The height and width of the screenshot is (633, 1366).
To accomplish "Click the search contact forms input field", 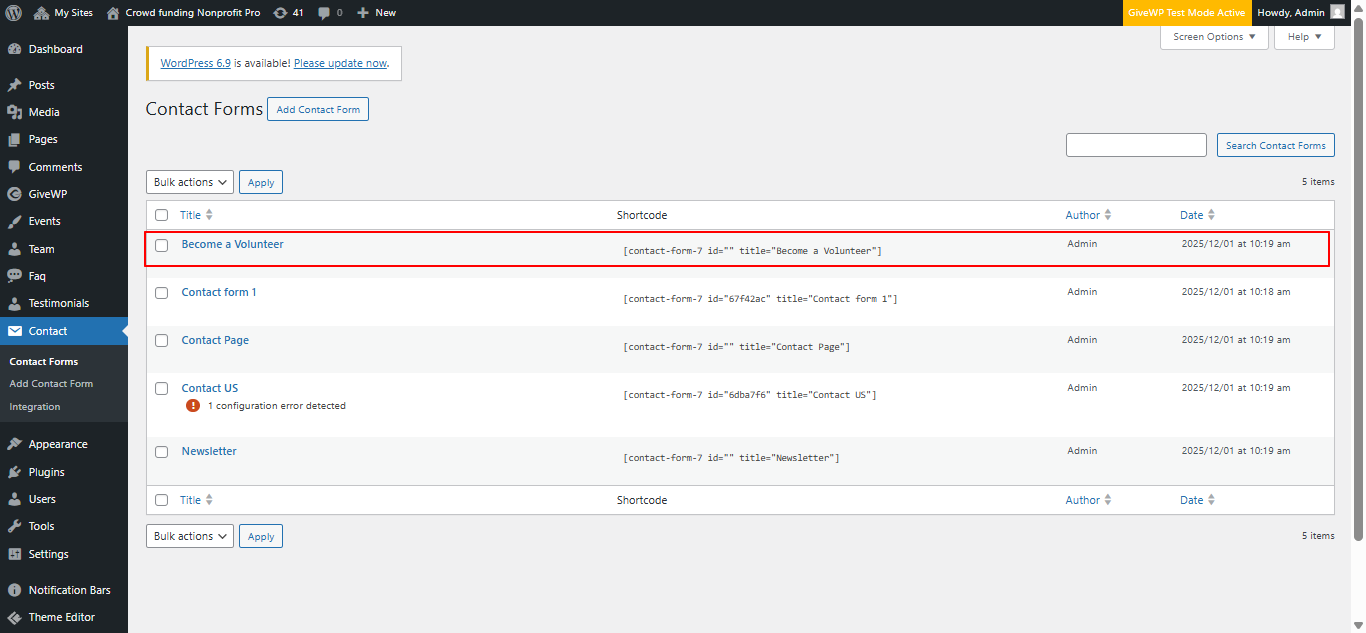I will click(1136, 145).
